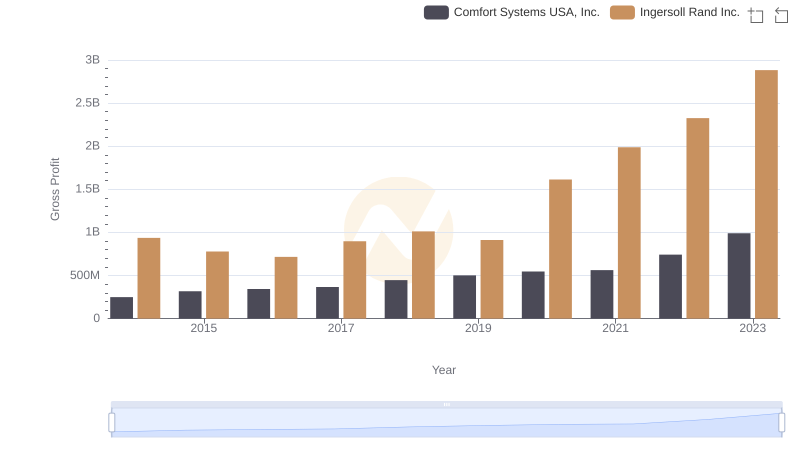Screen dimensions: 800x461
Task: Select the left handle of the range slider
Action: pyautogui.click(x=112, y=423)
